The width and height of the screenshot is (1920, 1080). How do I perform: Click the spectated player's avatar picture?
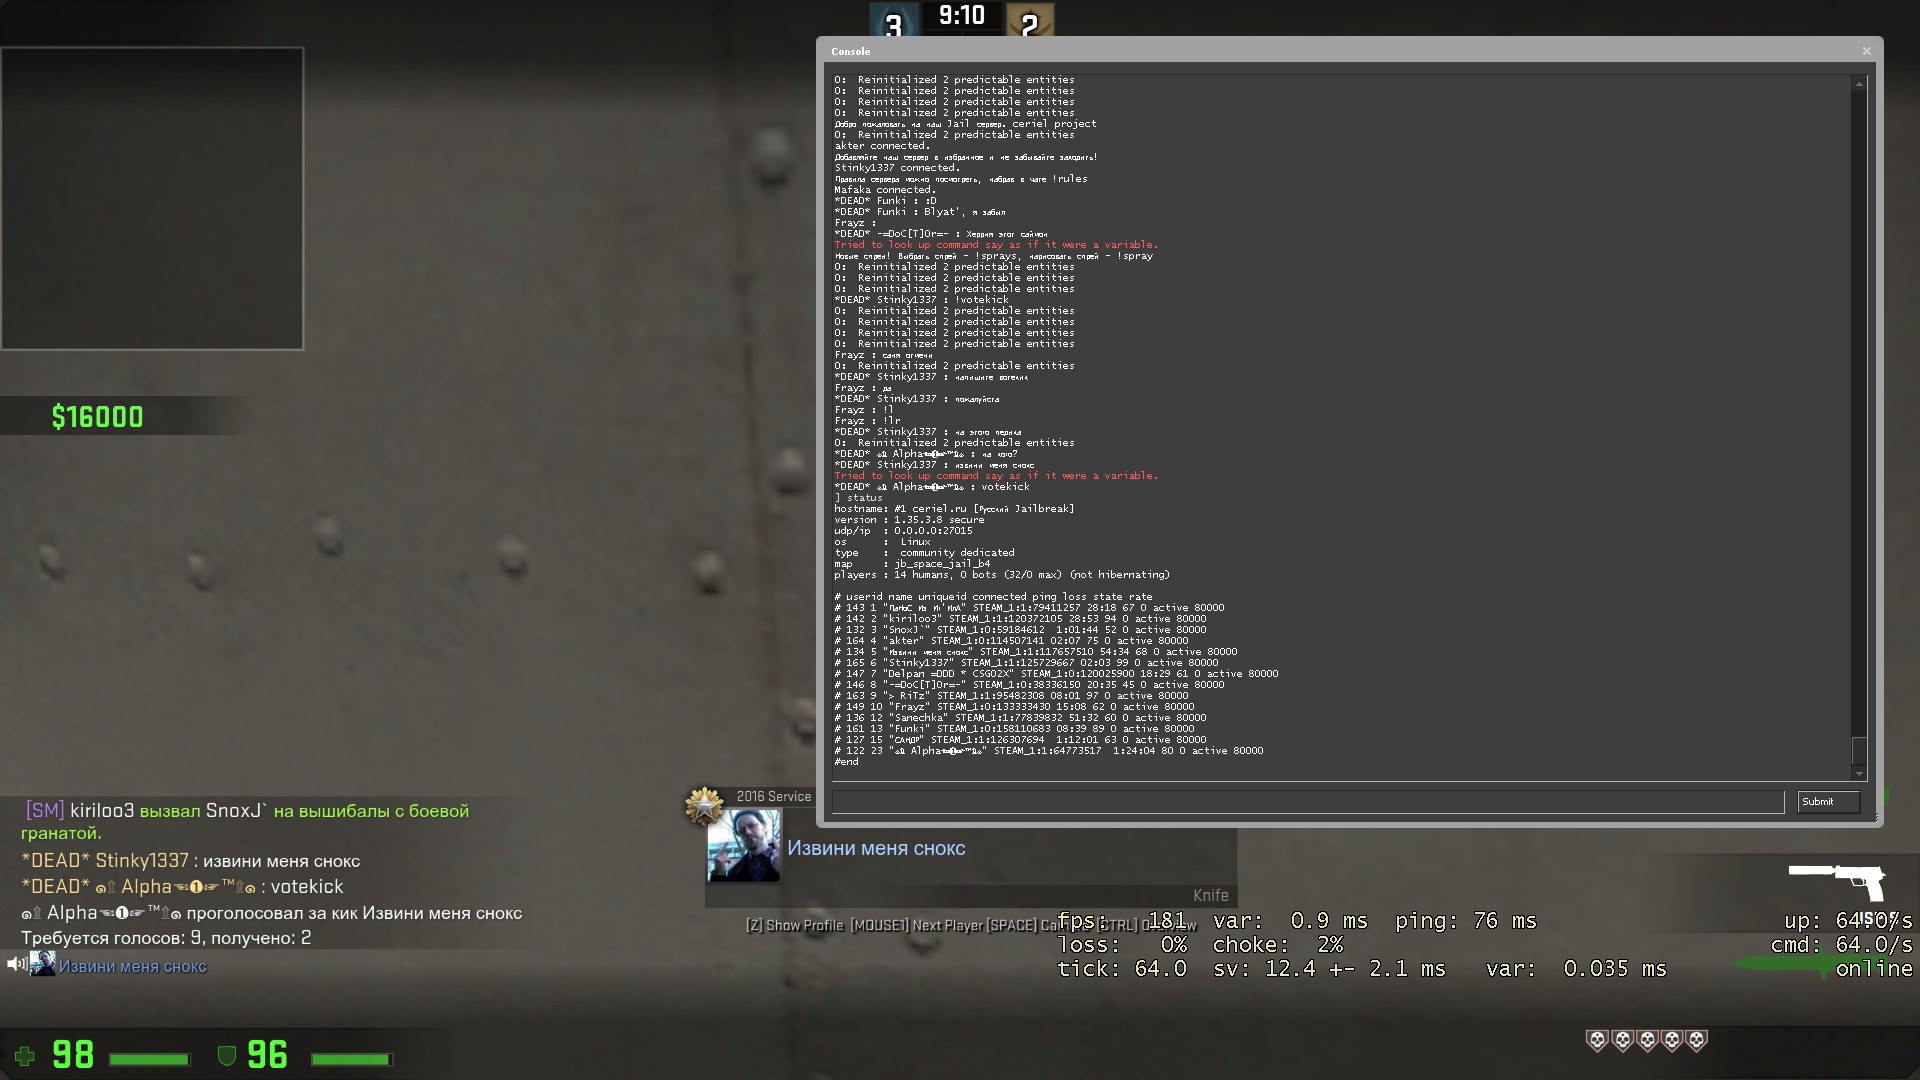pyautogui.click(x=743, y=847)
